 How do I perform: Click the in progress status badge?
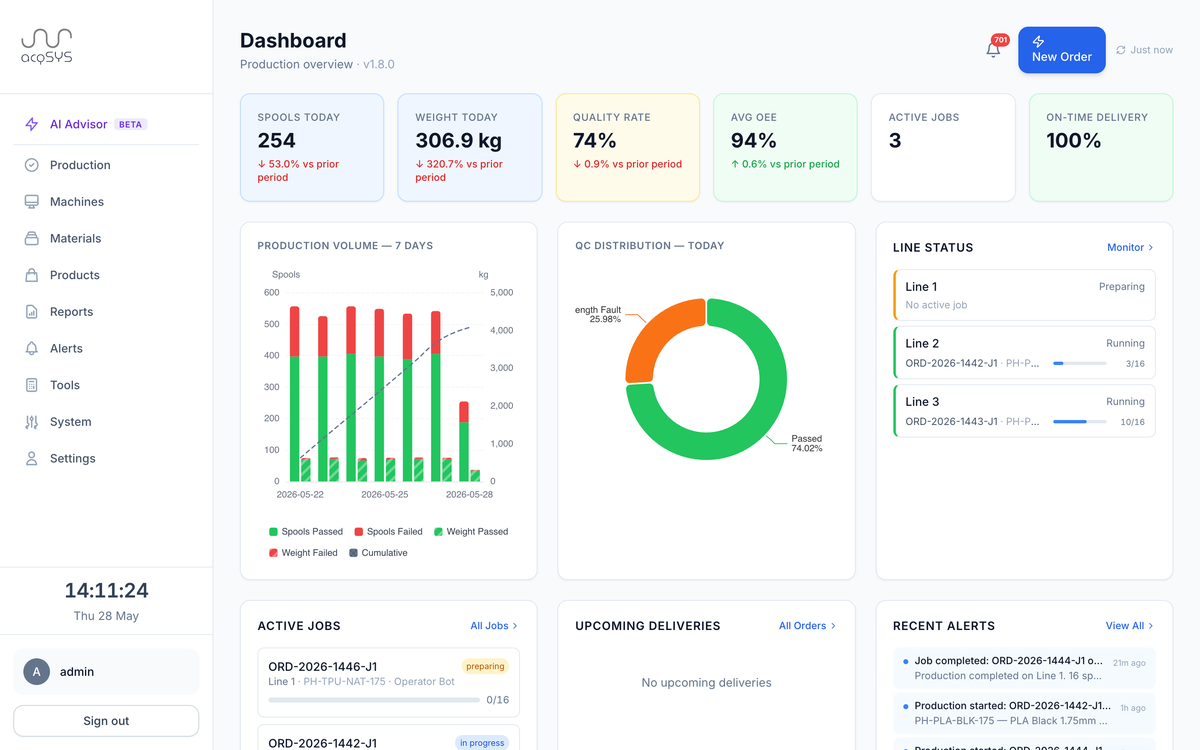[x=482, y=743]
